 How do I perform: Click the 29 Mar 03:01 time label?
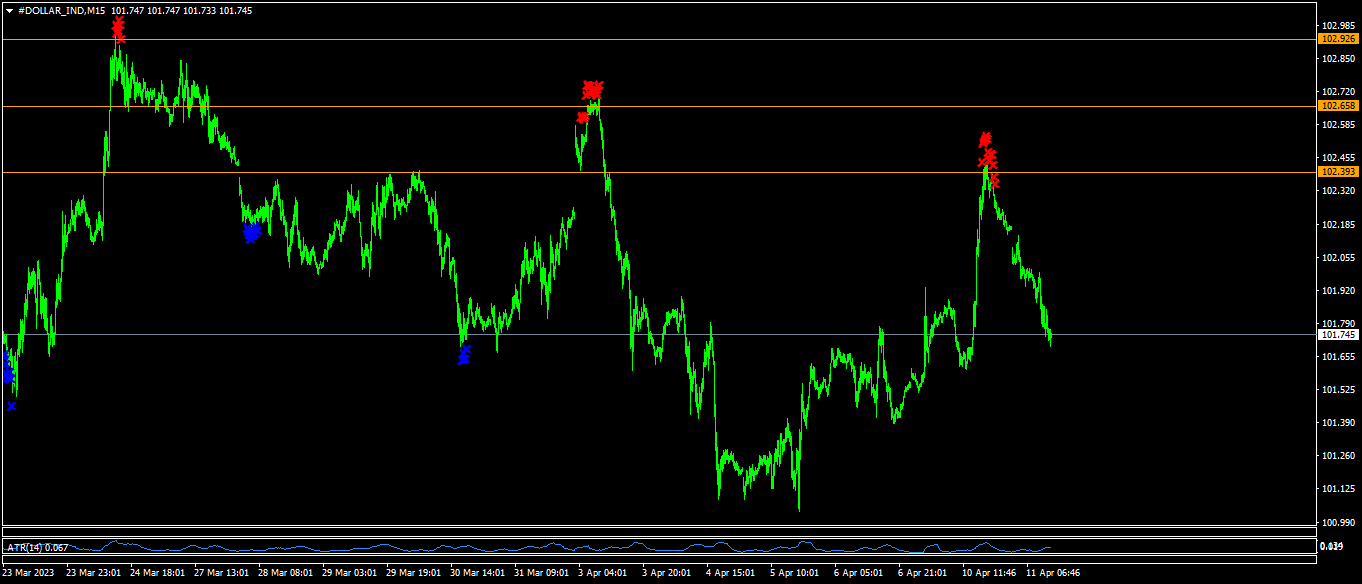coord(350,573)
